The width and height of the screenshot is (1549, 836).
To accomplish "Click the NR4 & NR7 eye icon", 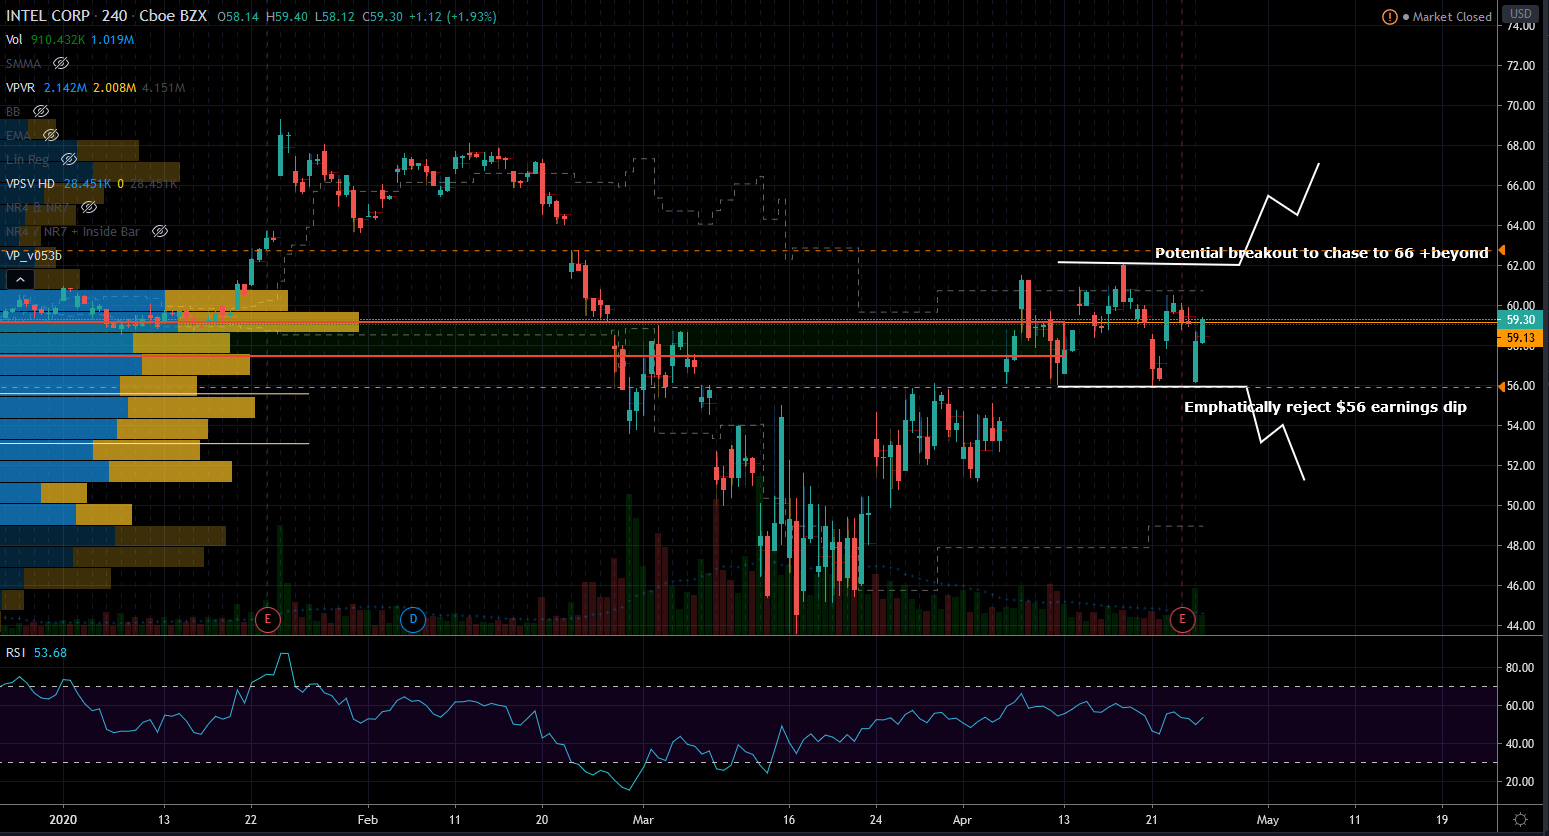I will 89,207.
